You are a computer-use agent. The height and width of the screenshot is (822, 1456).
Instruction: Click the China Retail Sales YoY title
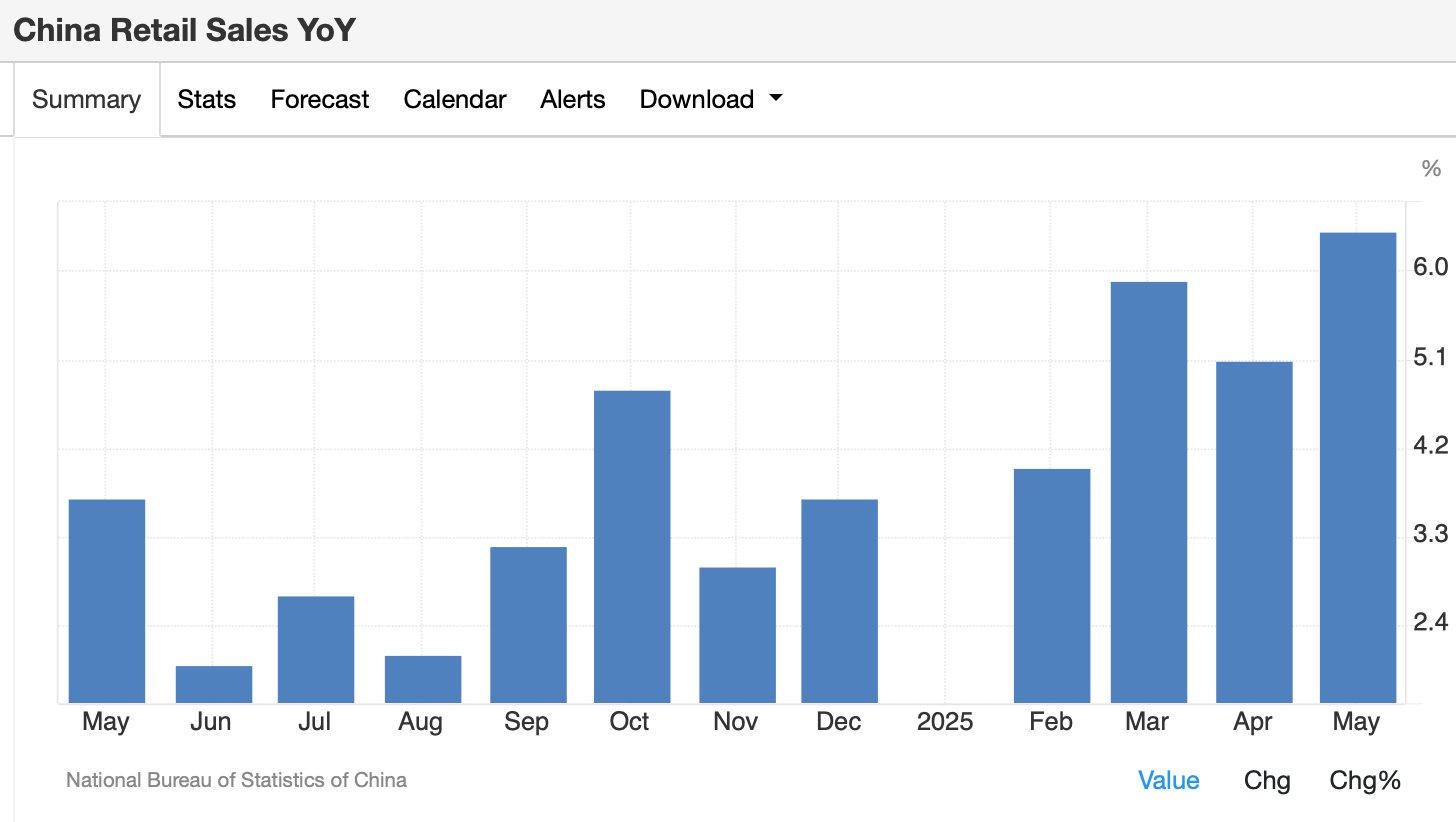pyautogui.click(x=184, y=30)
